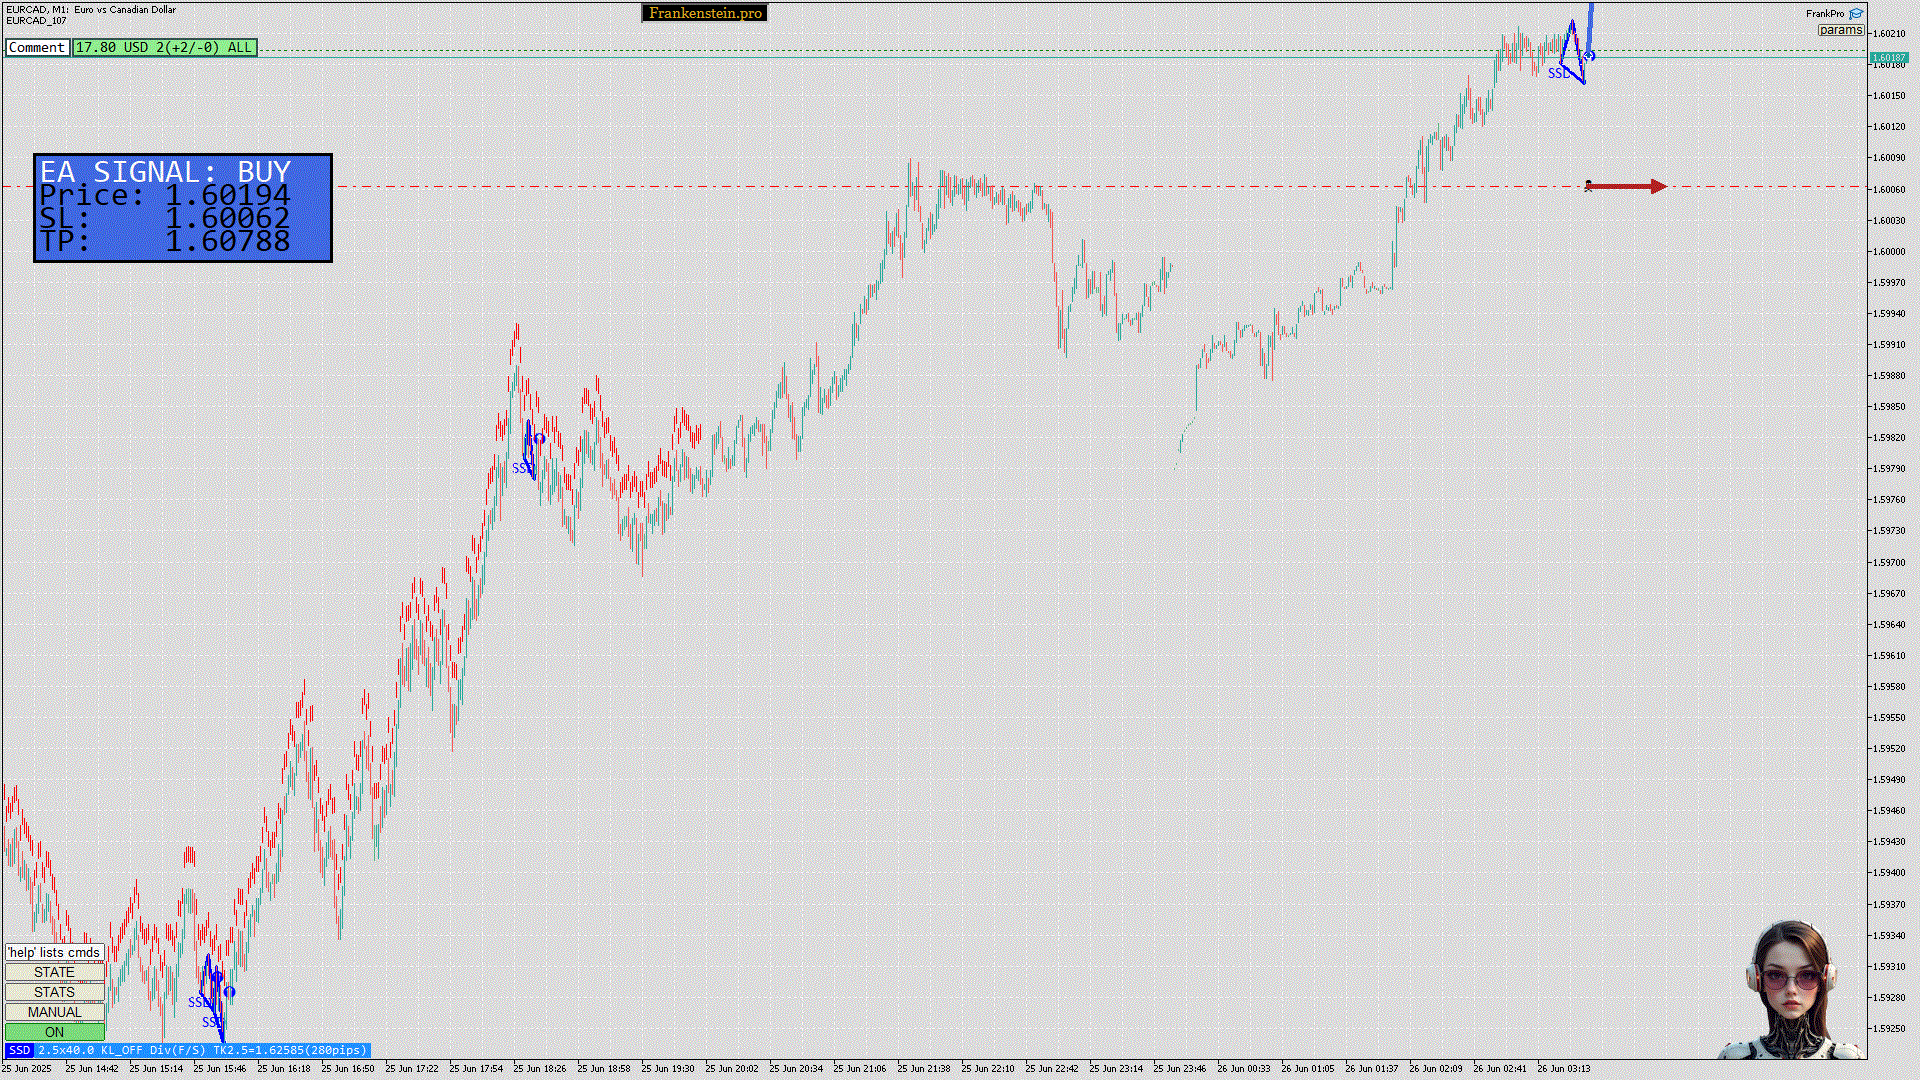Click the current price tag 1.60187
The height and width of the screenshot is (1080, 1920).
pyautogui.click(x=1888, y=57)
